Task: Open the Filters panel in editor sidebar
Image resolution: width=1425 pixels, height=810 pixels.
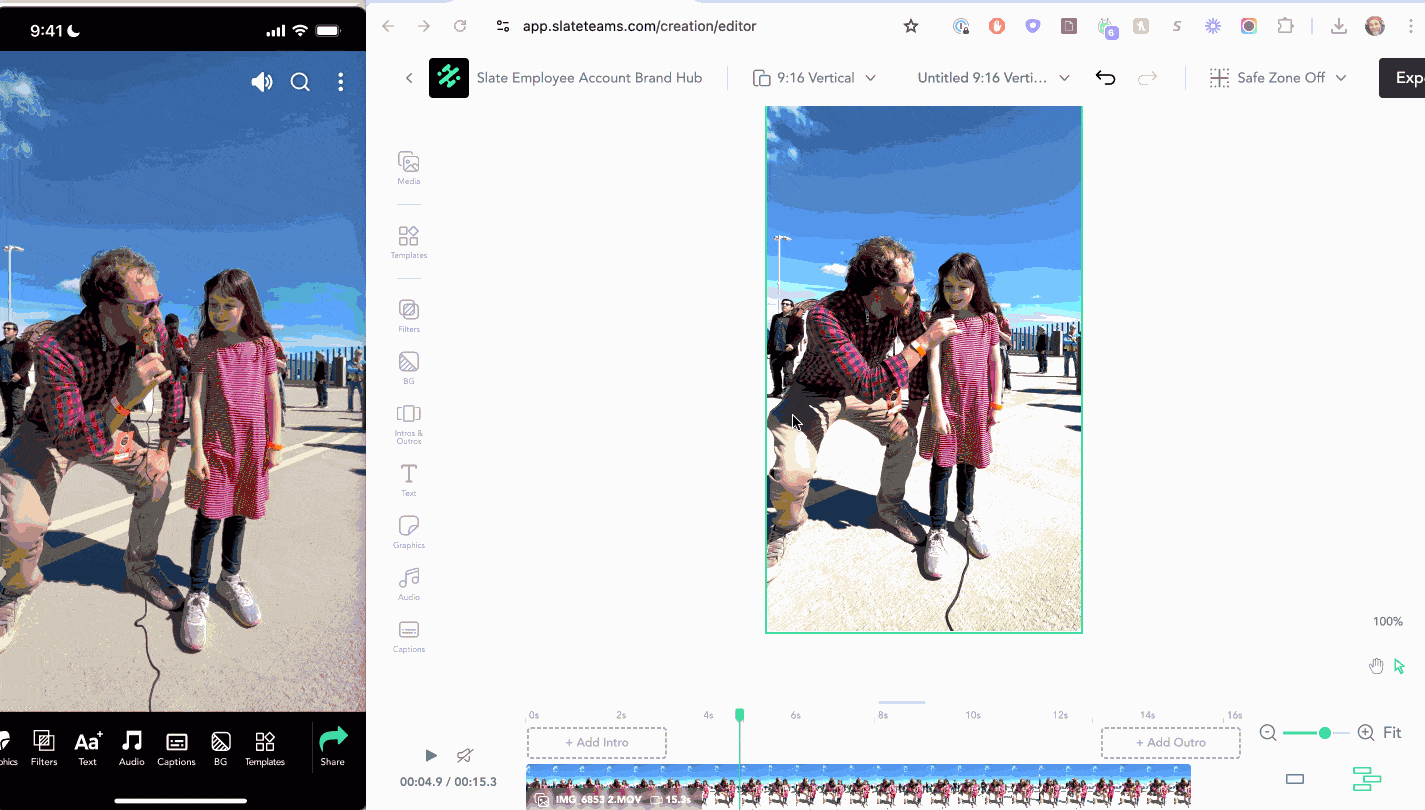Action: click(x=408, y=314)
